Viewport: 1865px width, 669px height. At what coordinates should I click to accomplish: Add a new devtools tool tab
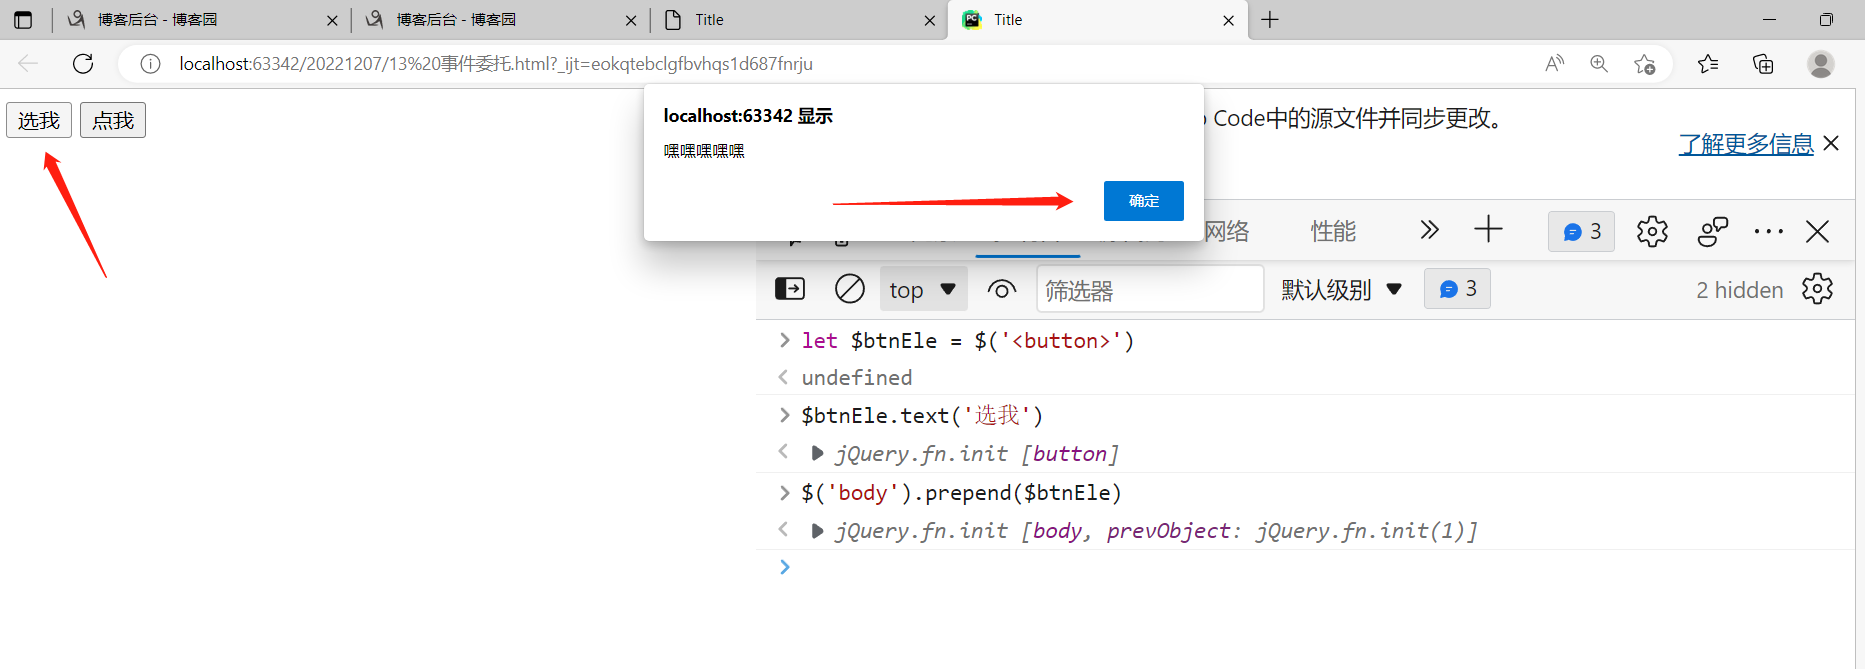tap(1488, 229)
